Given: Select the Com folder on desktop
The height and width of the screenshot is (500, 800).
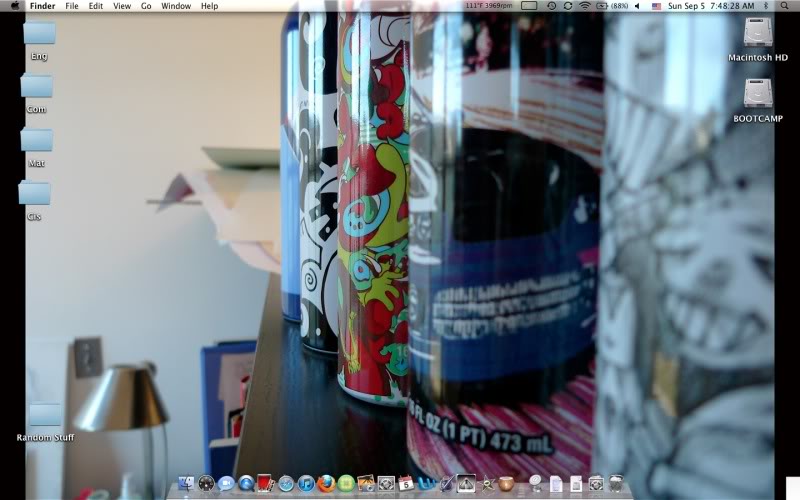Looking at the screenshot, I should (36, 86).
